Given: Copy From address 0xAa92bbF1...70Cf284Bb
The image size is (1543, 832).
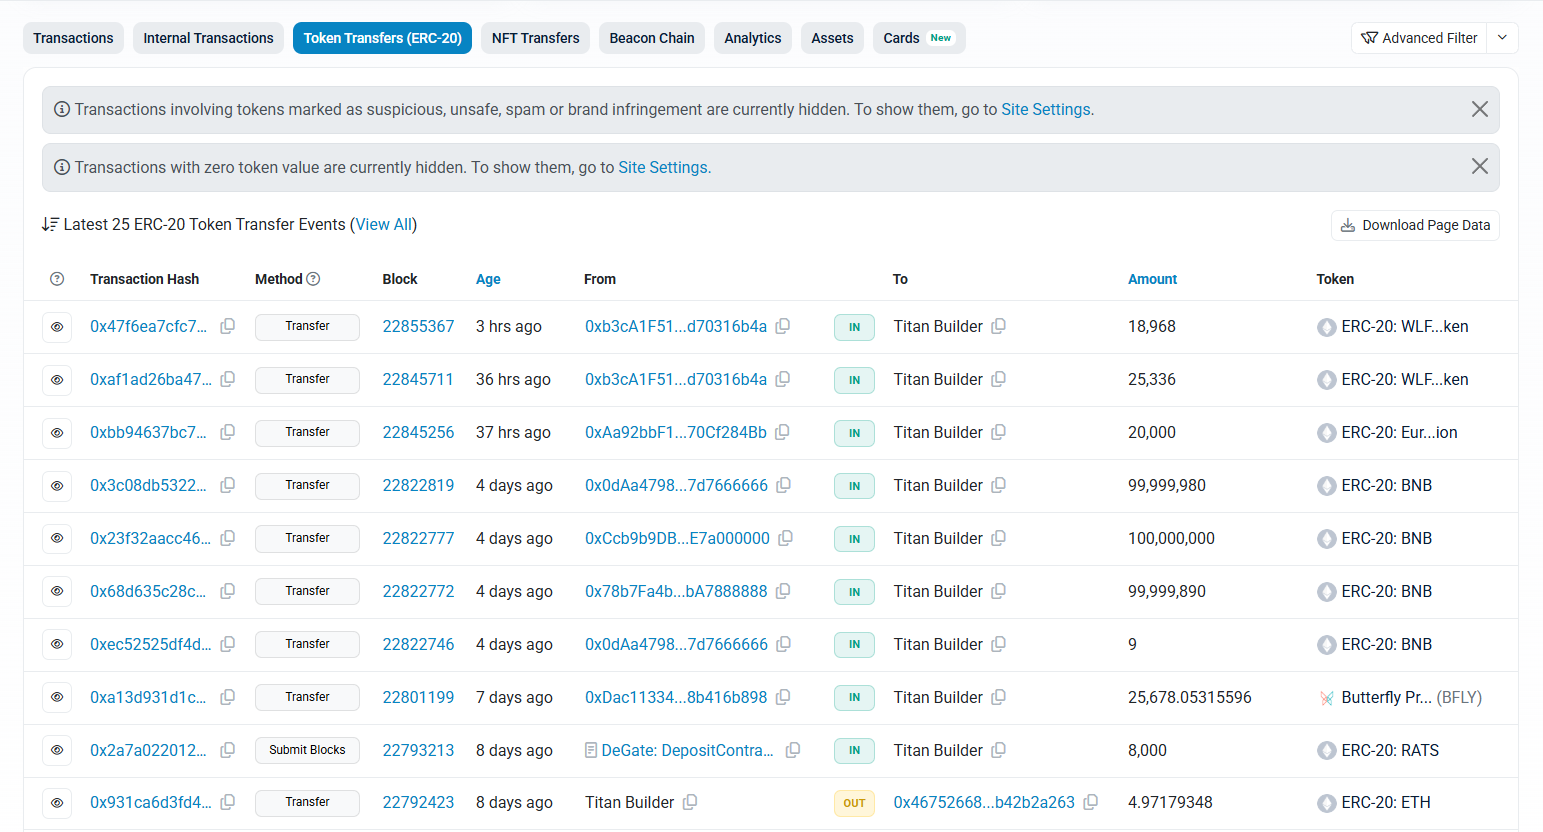Looking at the screenshot, I should pos(783,432).
